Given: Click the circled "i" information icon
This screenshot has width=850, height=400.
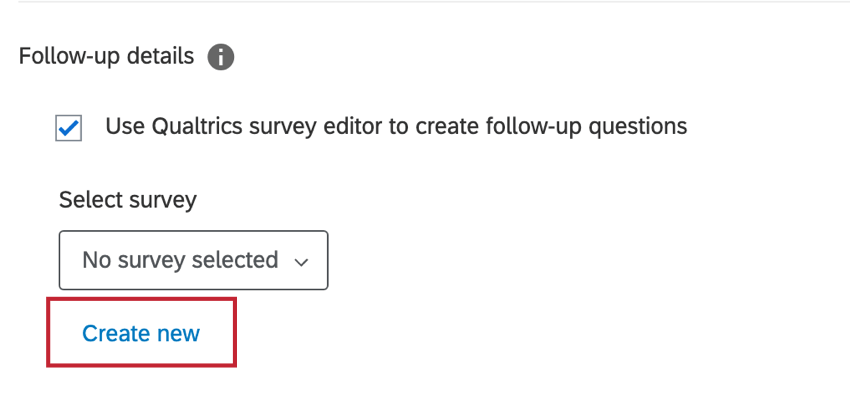Looking at the screenshot, I should pos(221,57).
